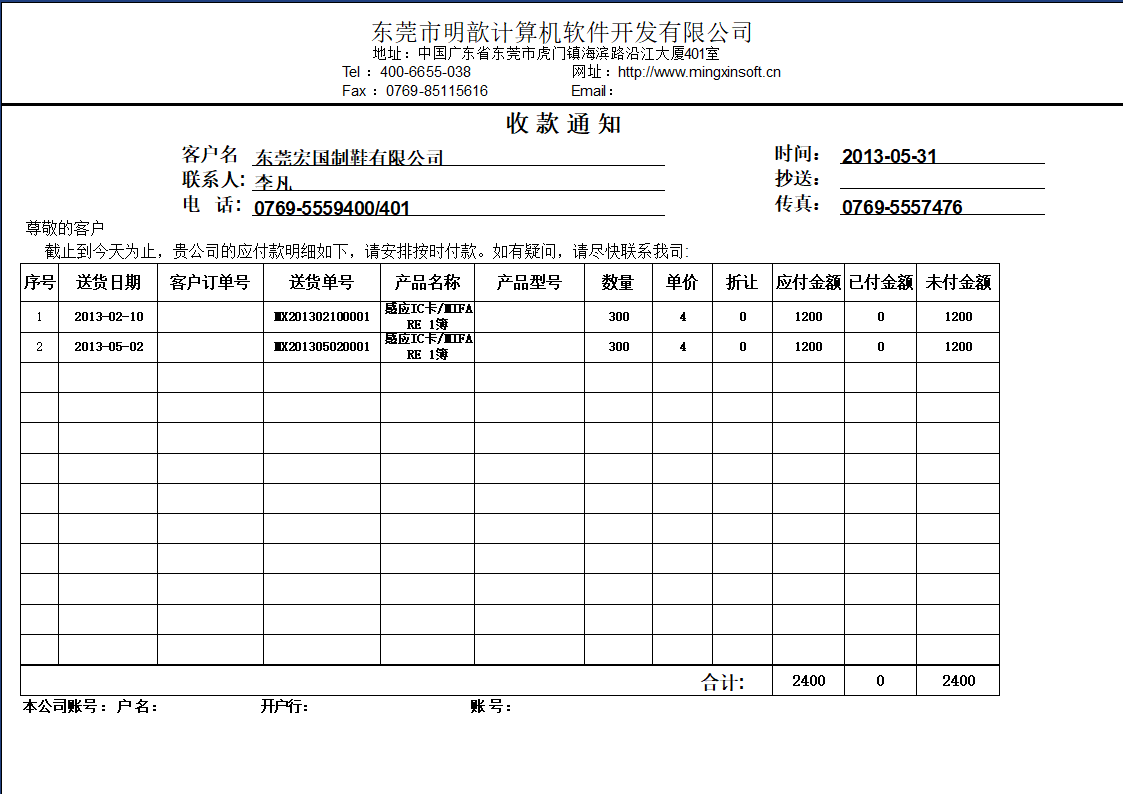Click the 收款通知 document title

[x=564, y=124]
